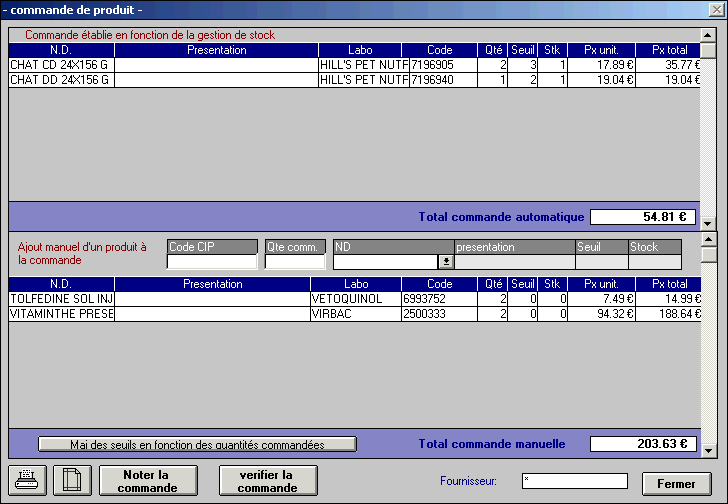The height and width of the screenshot is (504, 728).
Task: Click inside the ND combo box text field
Action: coord(385,262)
